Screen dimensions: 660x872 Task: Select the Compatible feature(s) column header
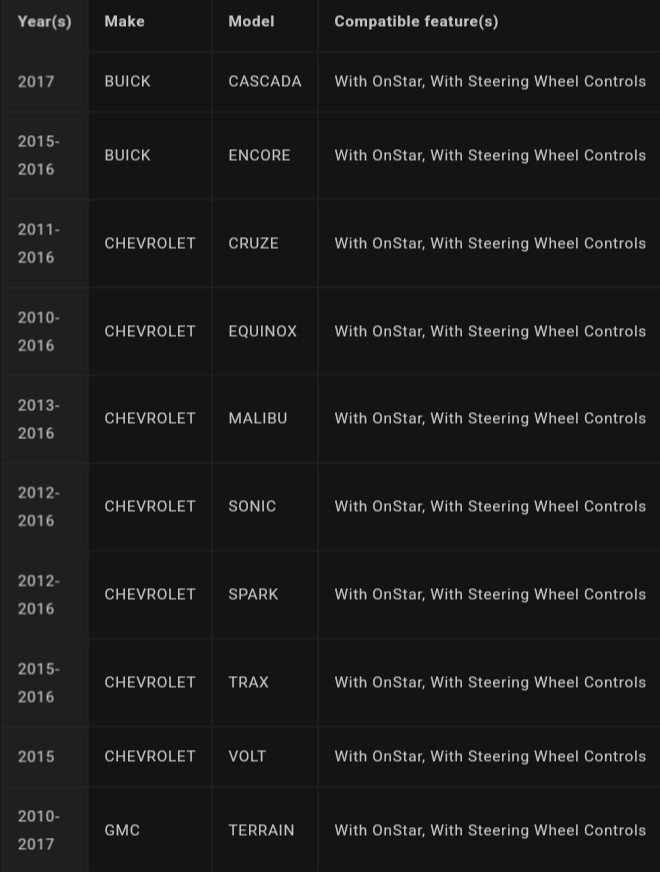(416, 22)
